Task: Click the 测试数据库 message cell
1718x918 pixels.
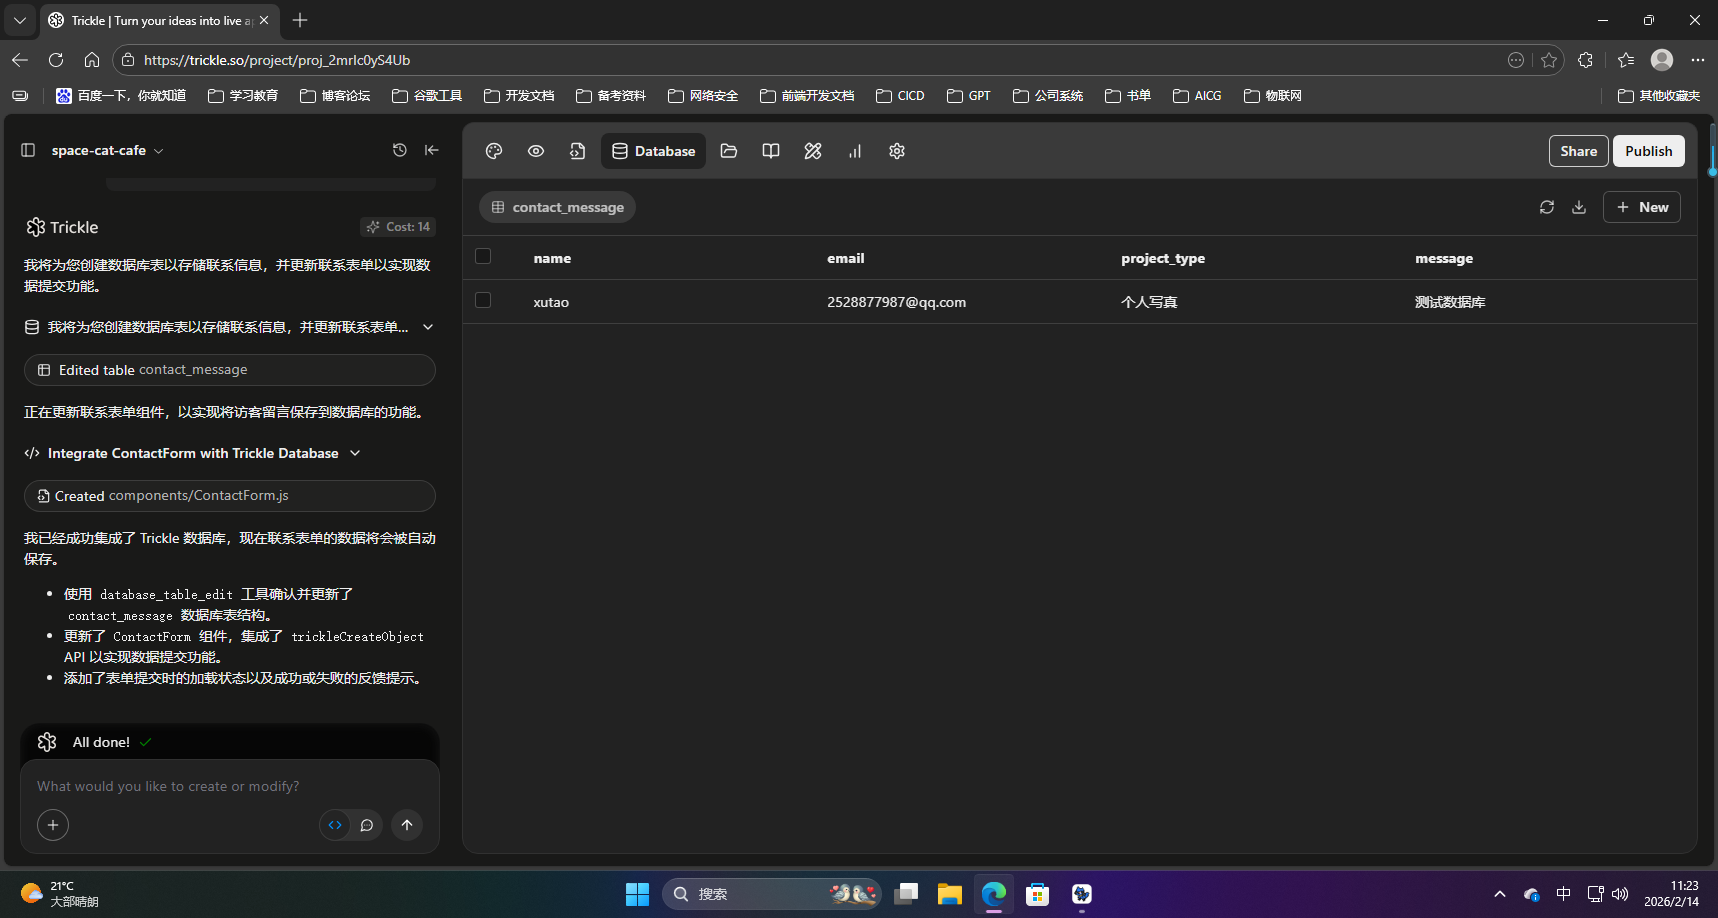Action: point(1450,302)
